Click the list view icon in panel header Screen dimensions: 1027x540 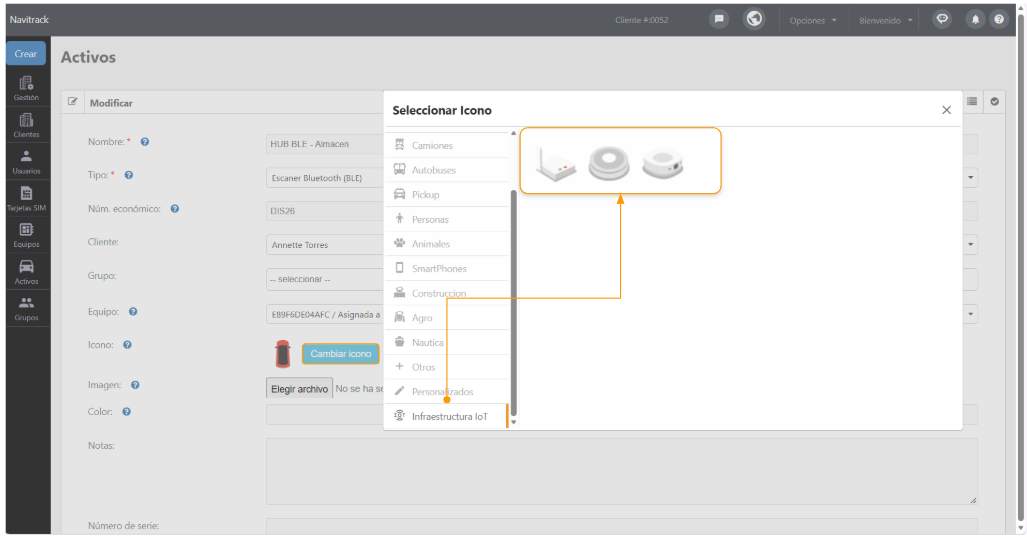pos(972,101)
